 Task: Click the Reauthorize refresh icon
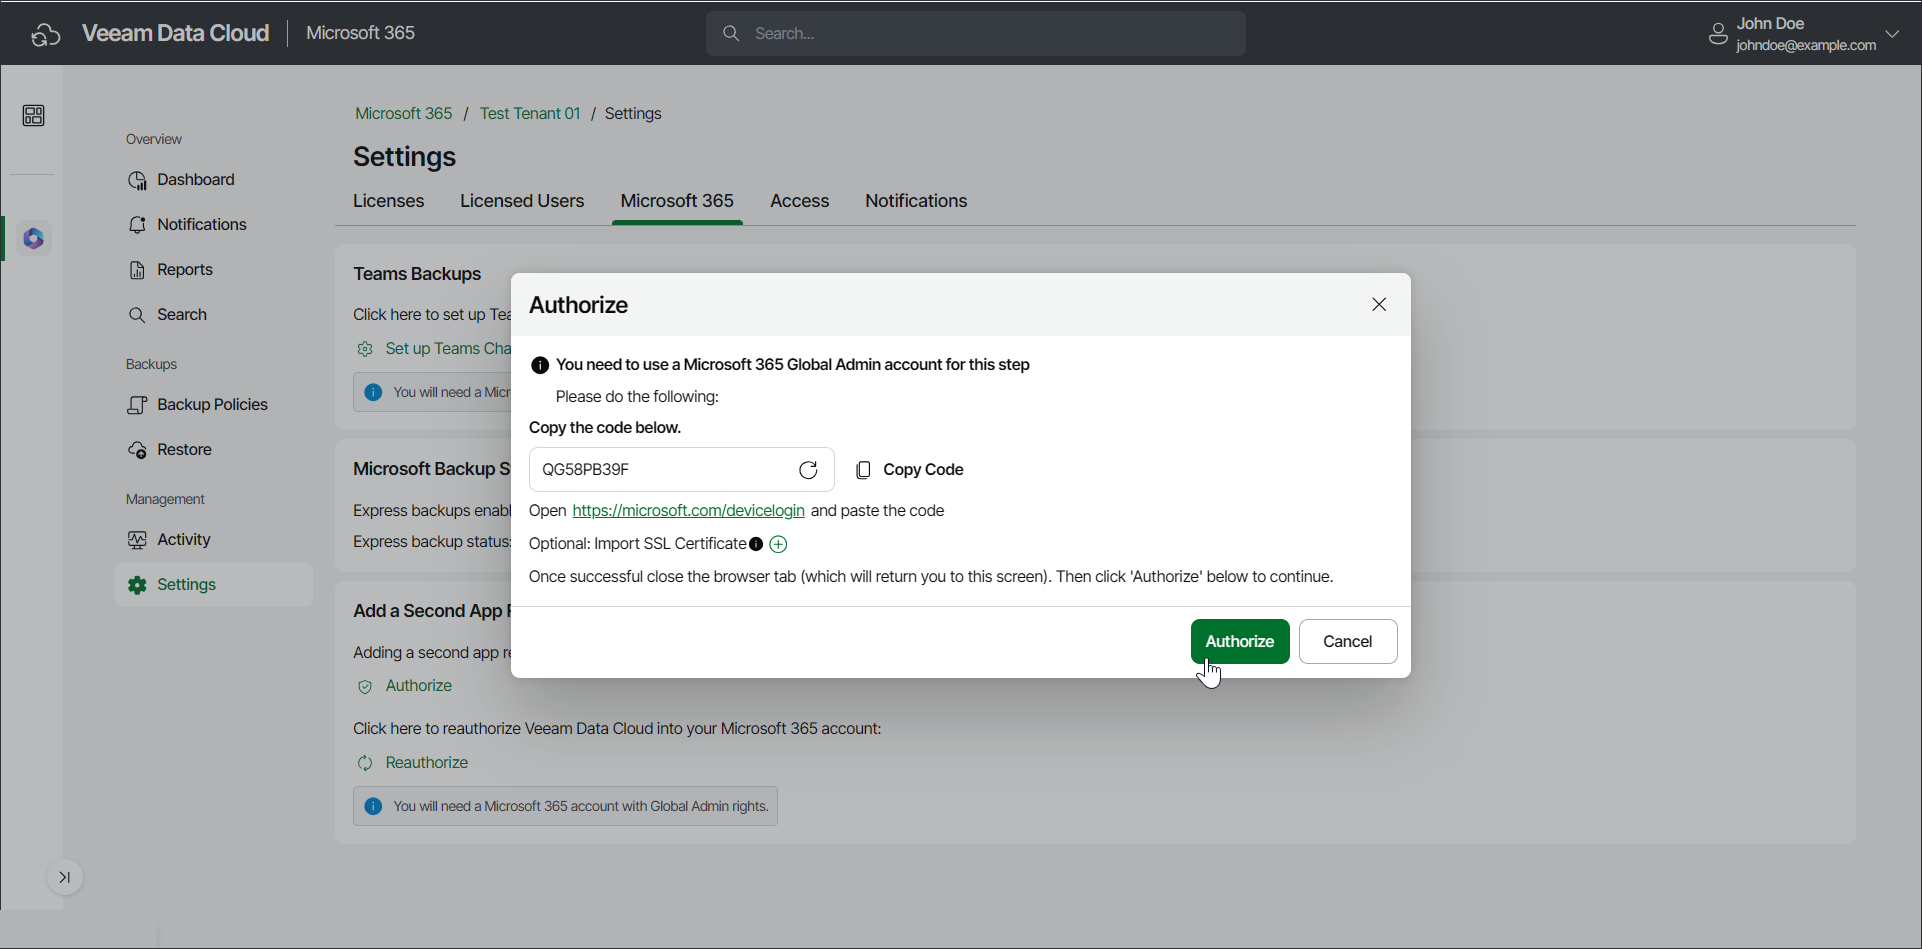point(365,763)
